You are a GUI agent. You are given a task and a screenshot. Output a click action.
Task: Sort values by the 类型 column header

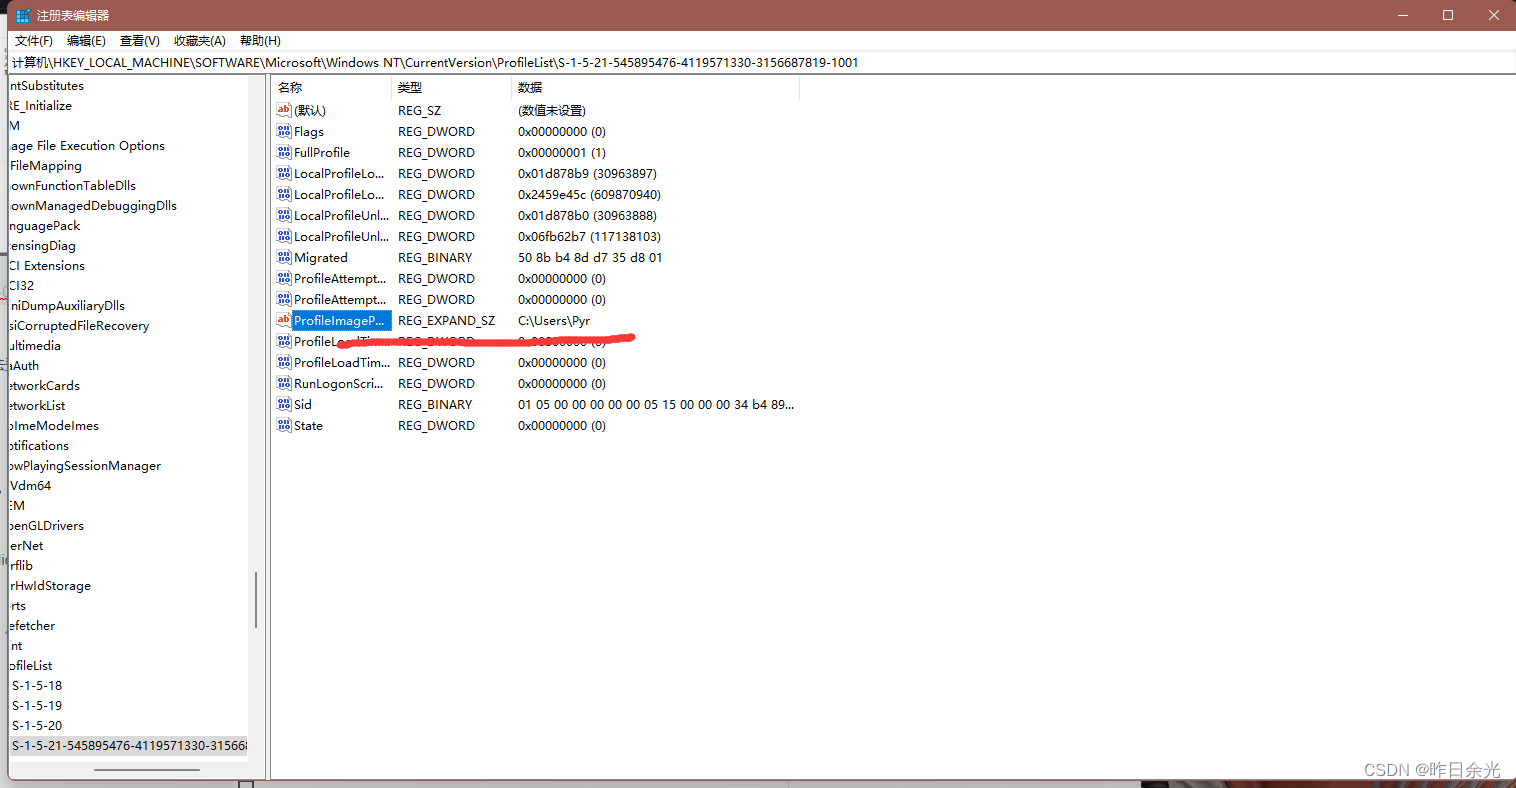tap(451, 88)
